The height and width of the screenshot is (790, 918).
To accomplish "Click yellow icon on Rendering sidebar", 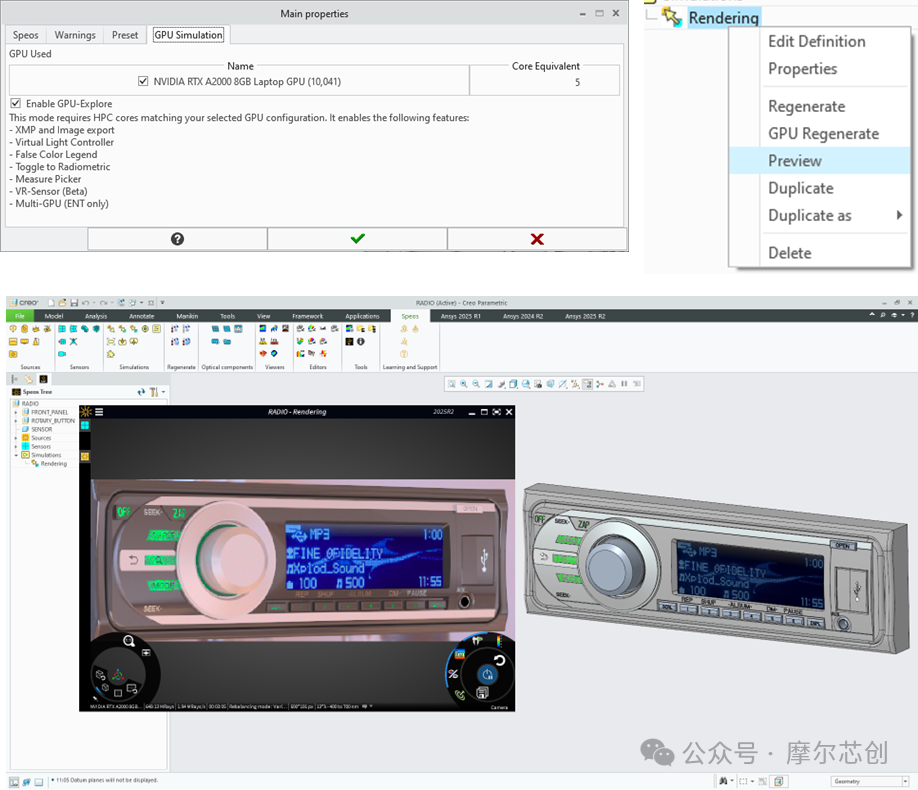I will (x=85, y=456).
